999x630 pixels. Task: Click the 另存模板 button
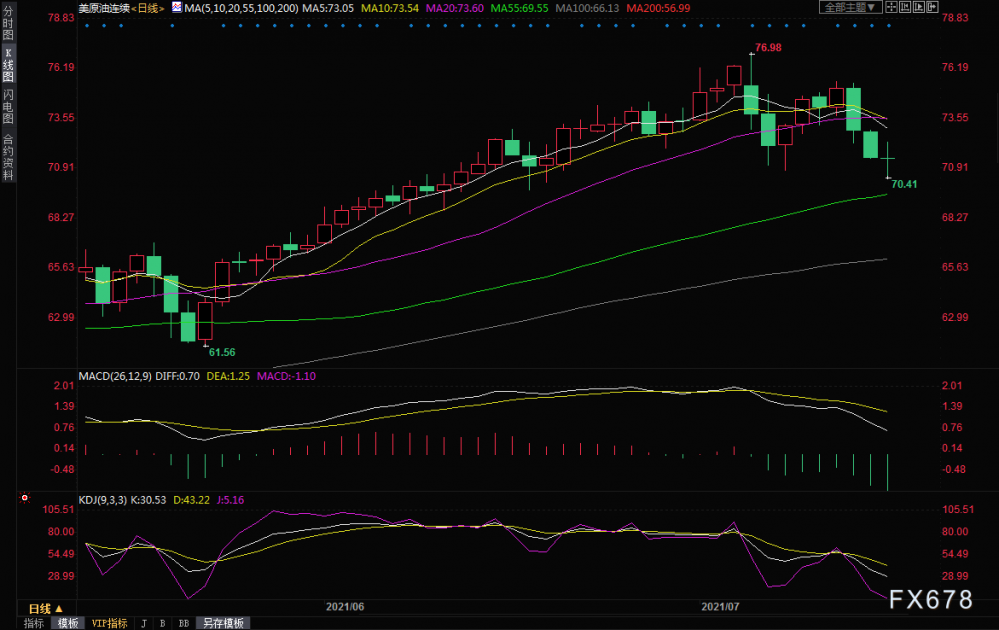pos(224,623)
